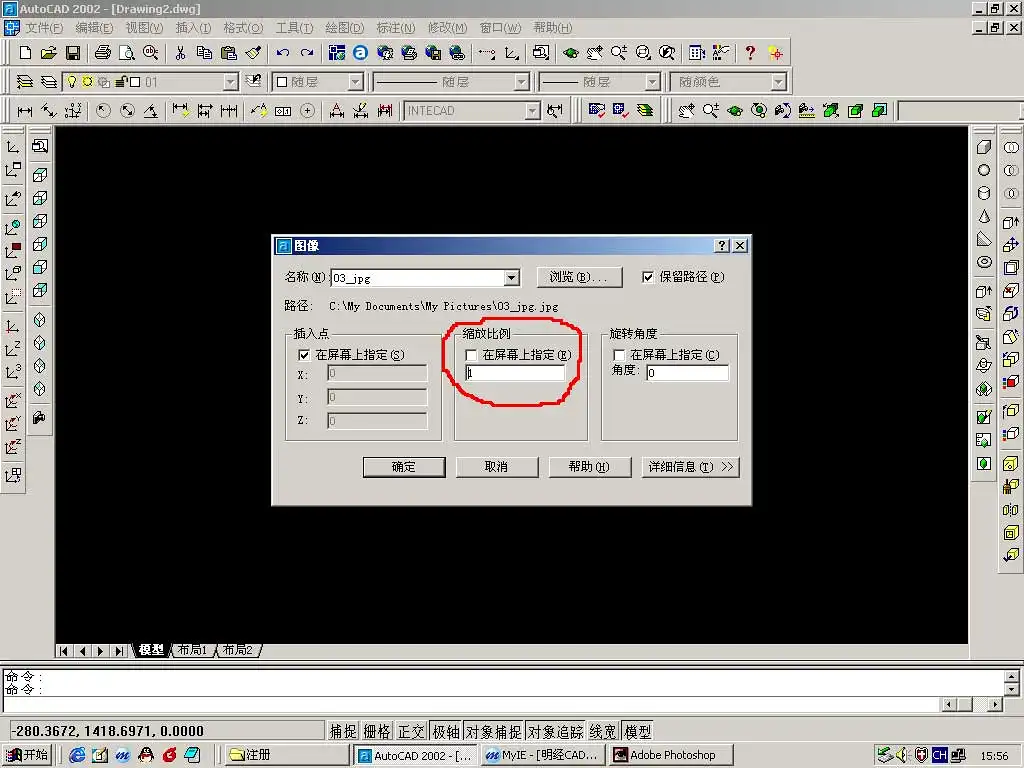Enable 在屏幕上指定 under 缩放比例
Viewport: 1024px width, 768px height.
pyautogui.click(x=472, y=355)
